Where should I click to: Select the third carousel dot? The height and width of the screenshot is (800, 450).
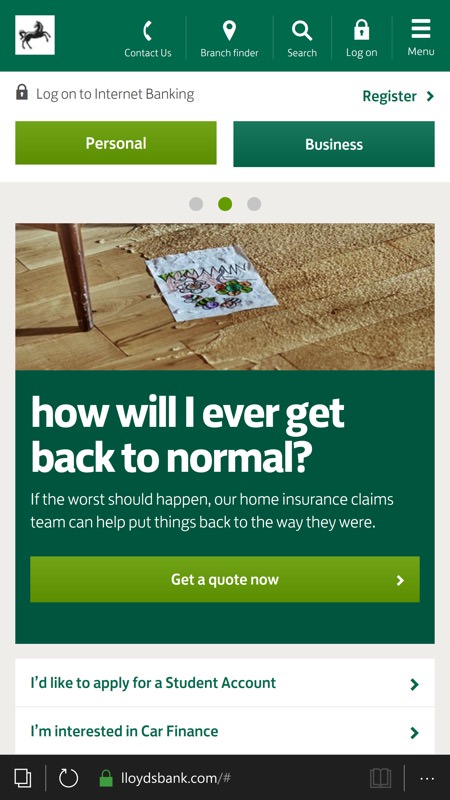(x=254, y=204)
